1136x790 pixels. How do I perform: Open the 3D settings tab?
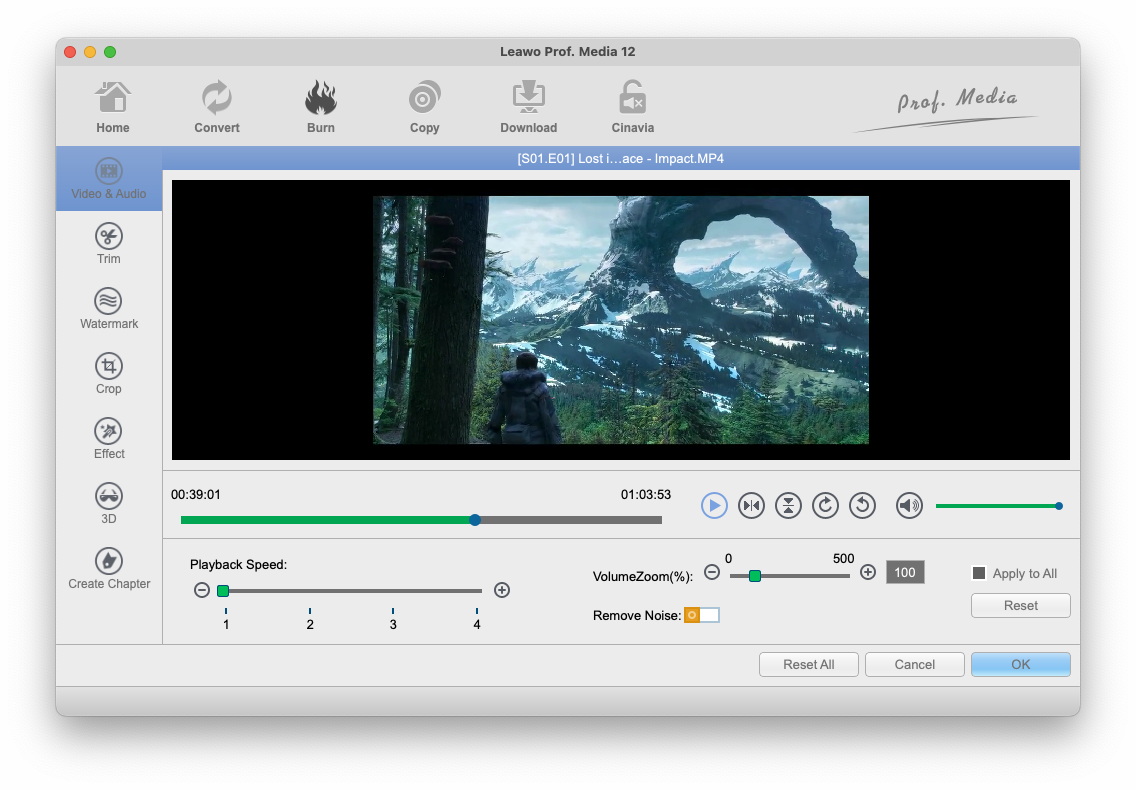[x=109, y=504]
